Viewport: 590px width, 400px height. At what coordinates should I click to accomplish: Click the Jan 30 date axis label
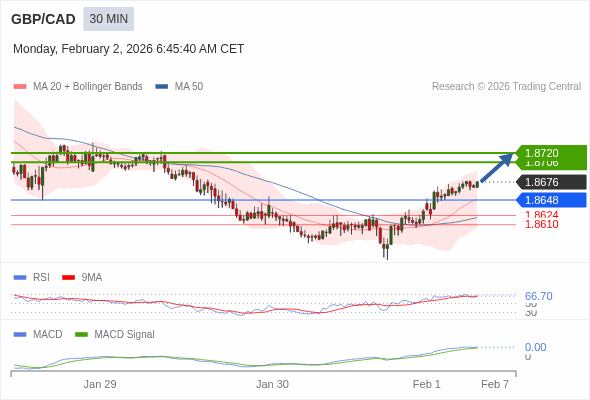[x=272, y=384]
